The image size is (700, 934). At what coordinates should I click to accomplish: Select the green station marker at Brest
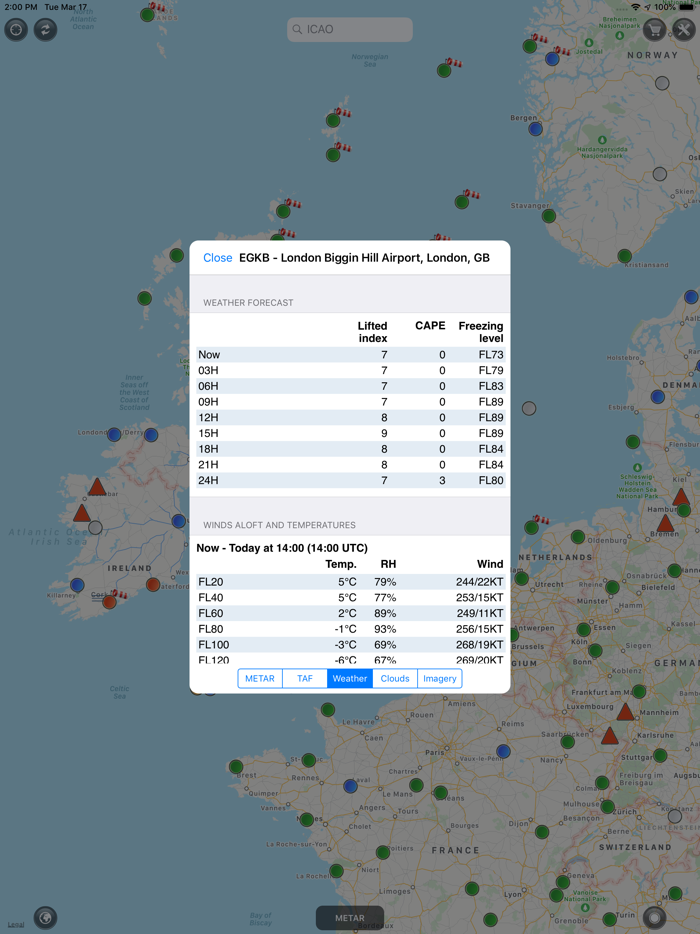pyautogui.click(x=236, y=767)
